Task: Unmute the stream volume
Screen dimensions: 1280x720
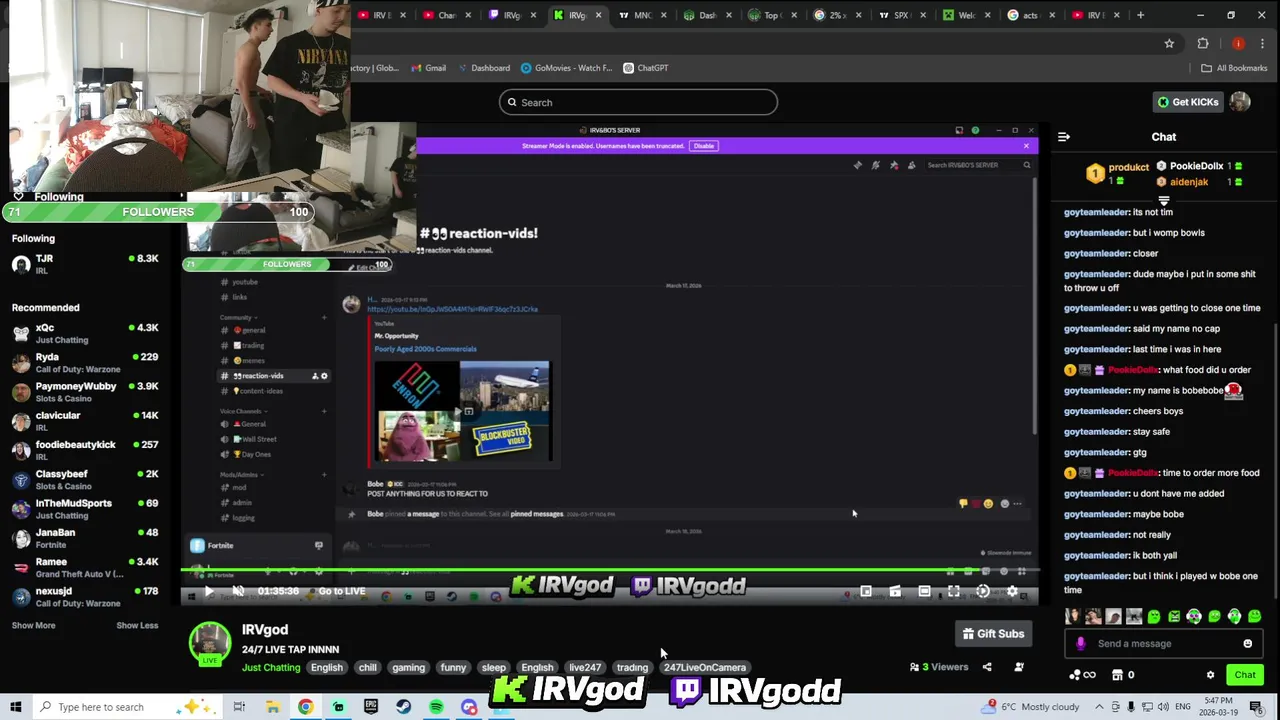Action: click(x=238, y=591)
